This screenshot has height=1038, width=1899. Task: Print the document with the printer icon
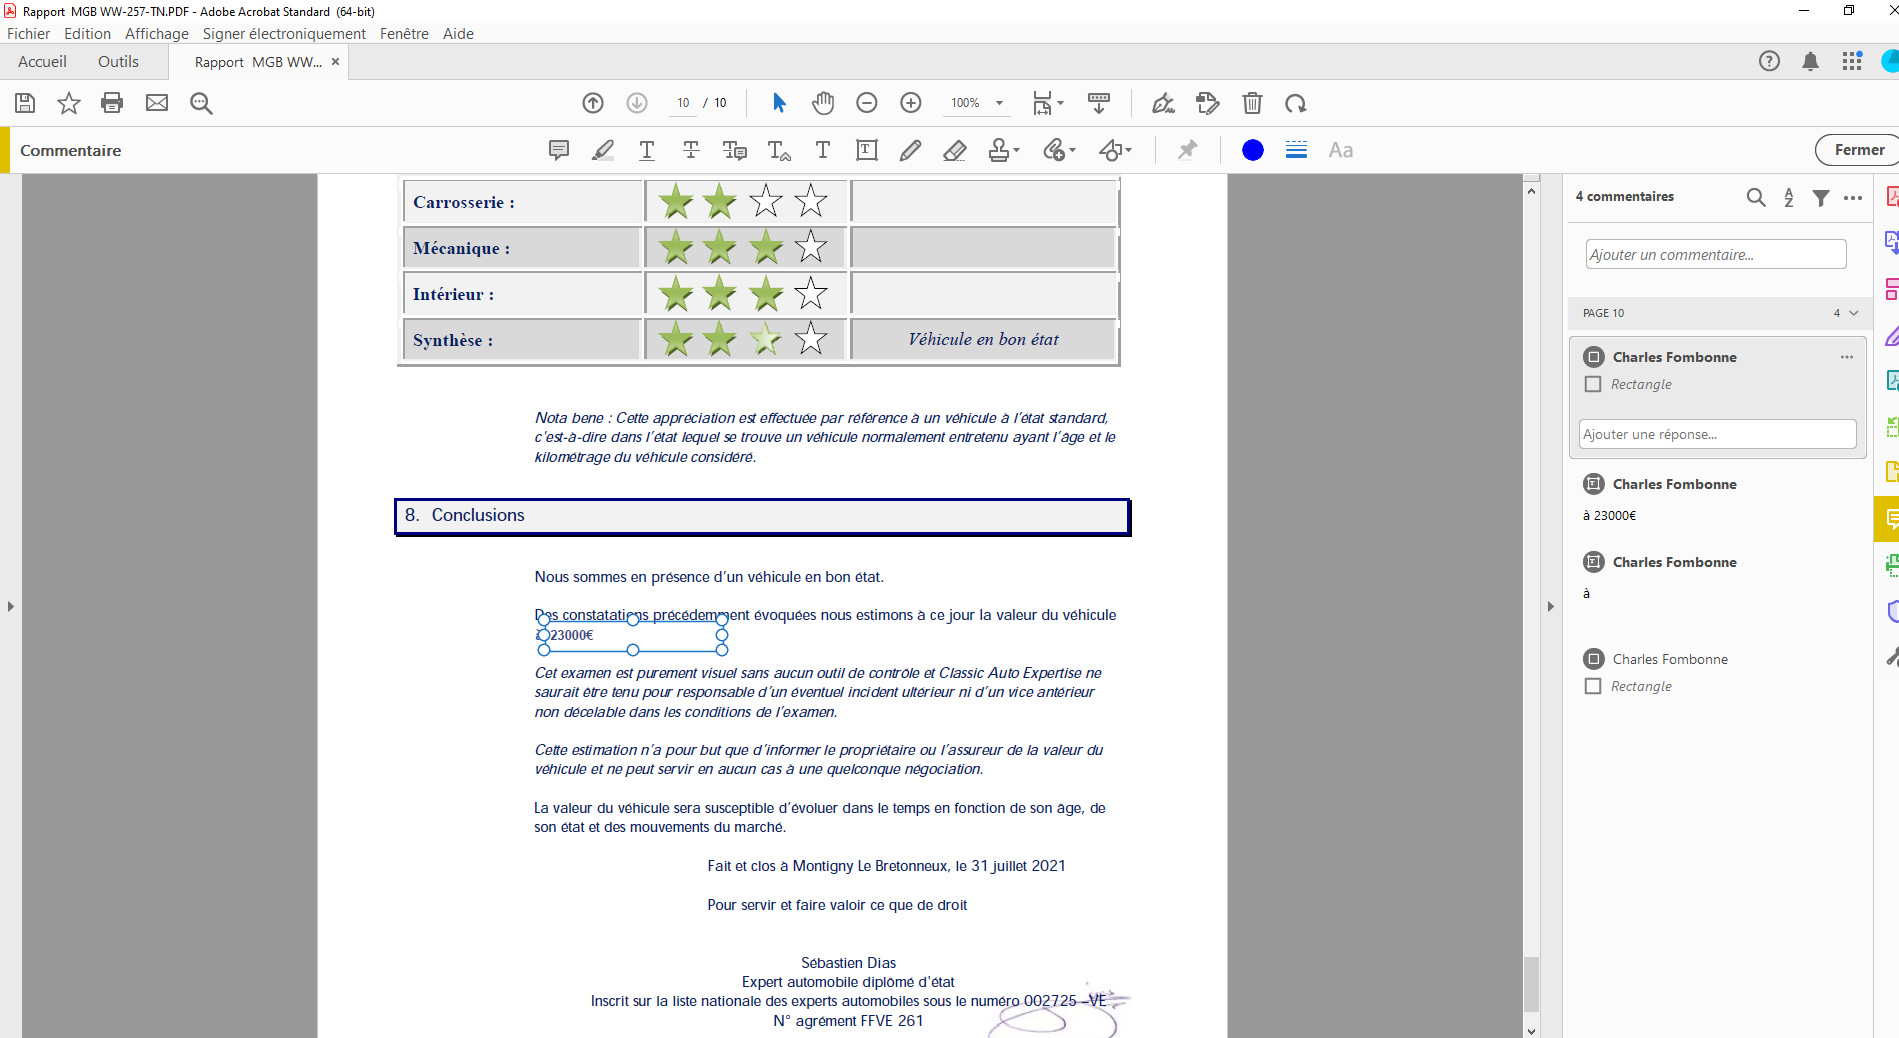click(x=112, y=103)
